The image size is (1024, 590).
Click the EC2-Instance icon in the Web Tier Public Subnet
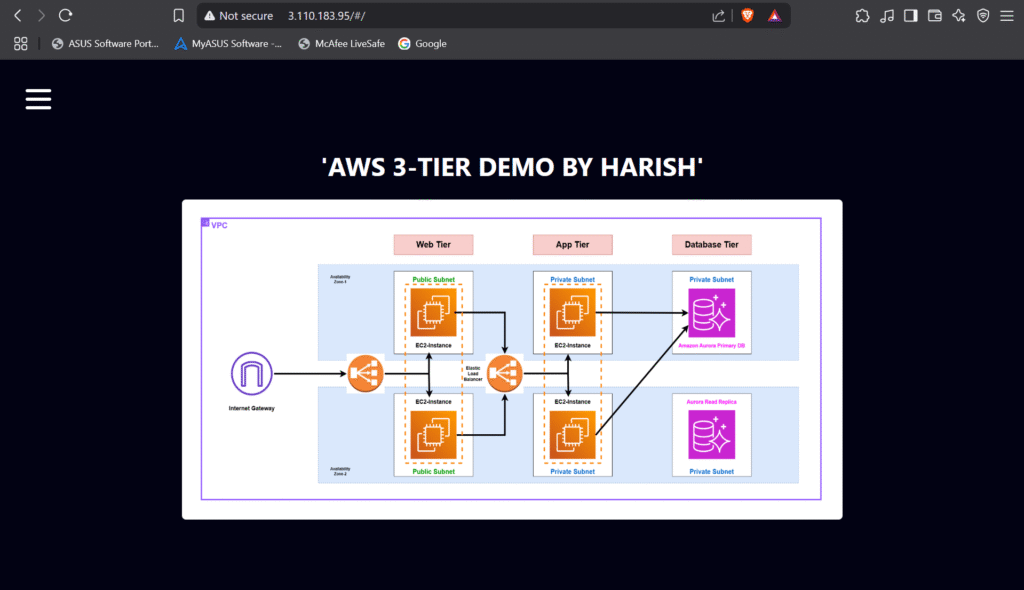(433, 313)
